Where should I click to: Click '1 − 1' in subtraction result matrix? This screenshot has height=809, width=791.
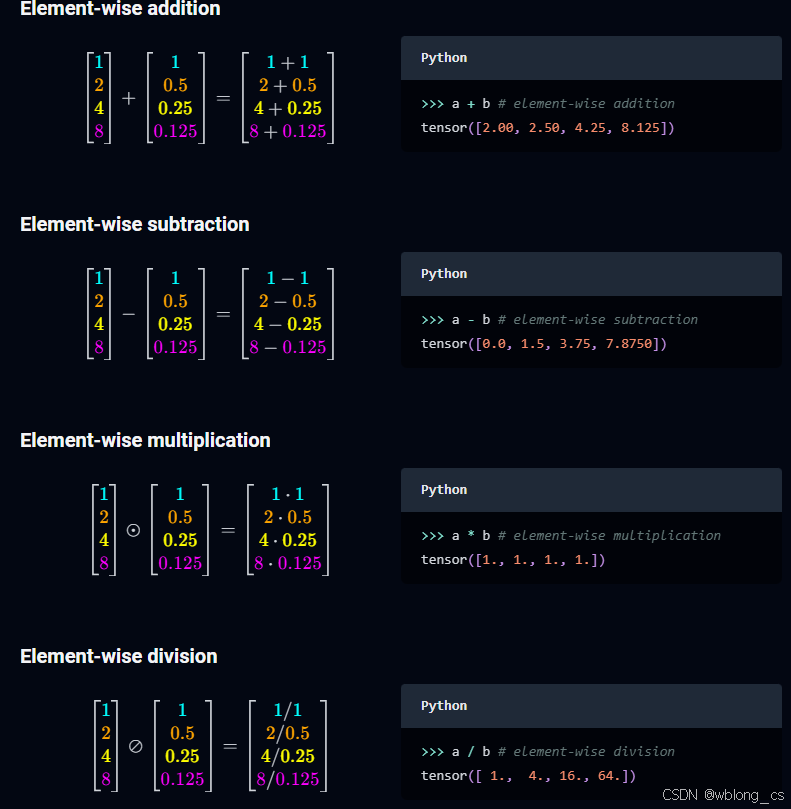pos(287,279)
